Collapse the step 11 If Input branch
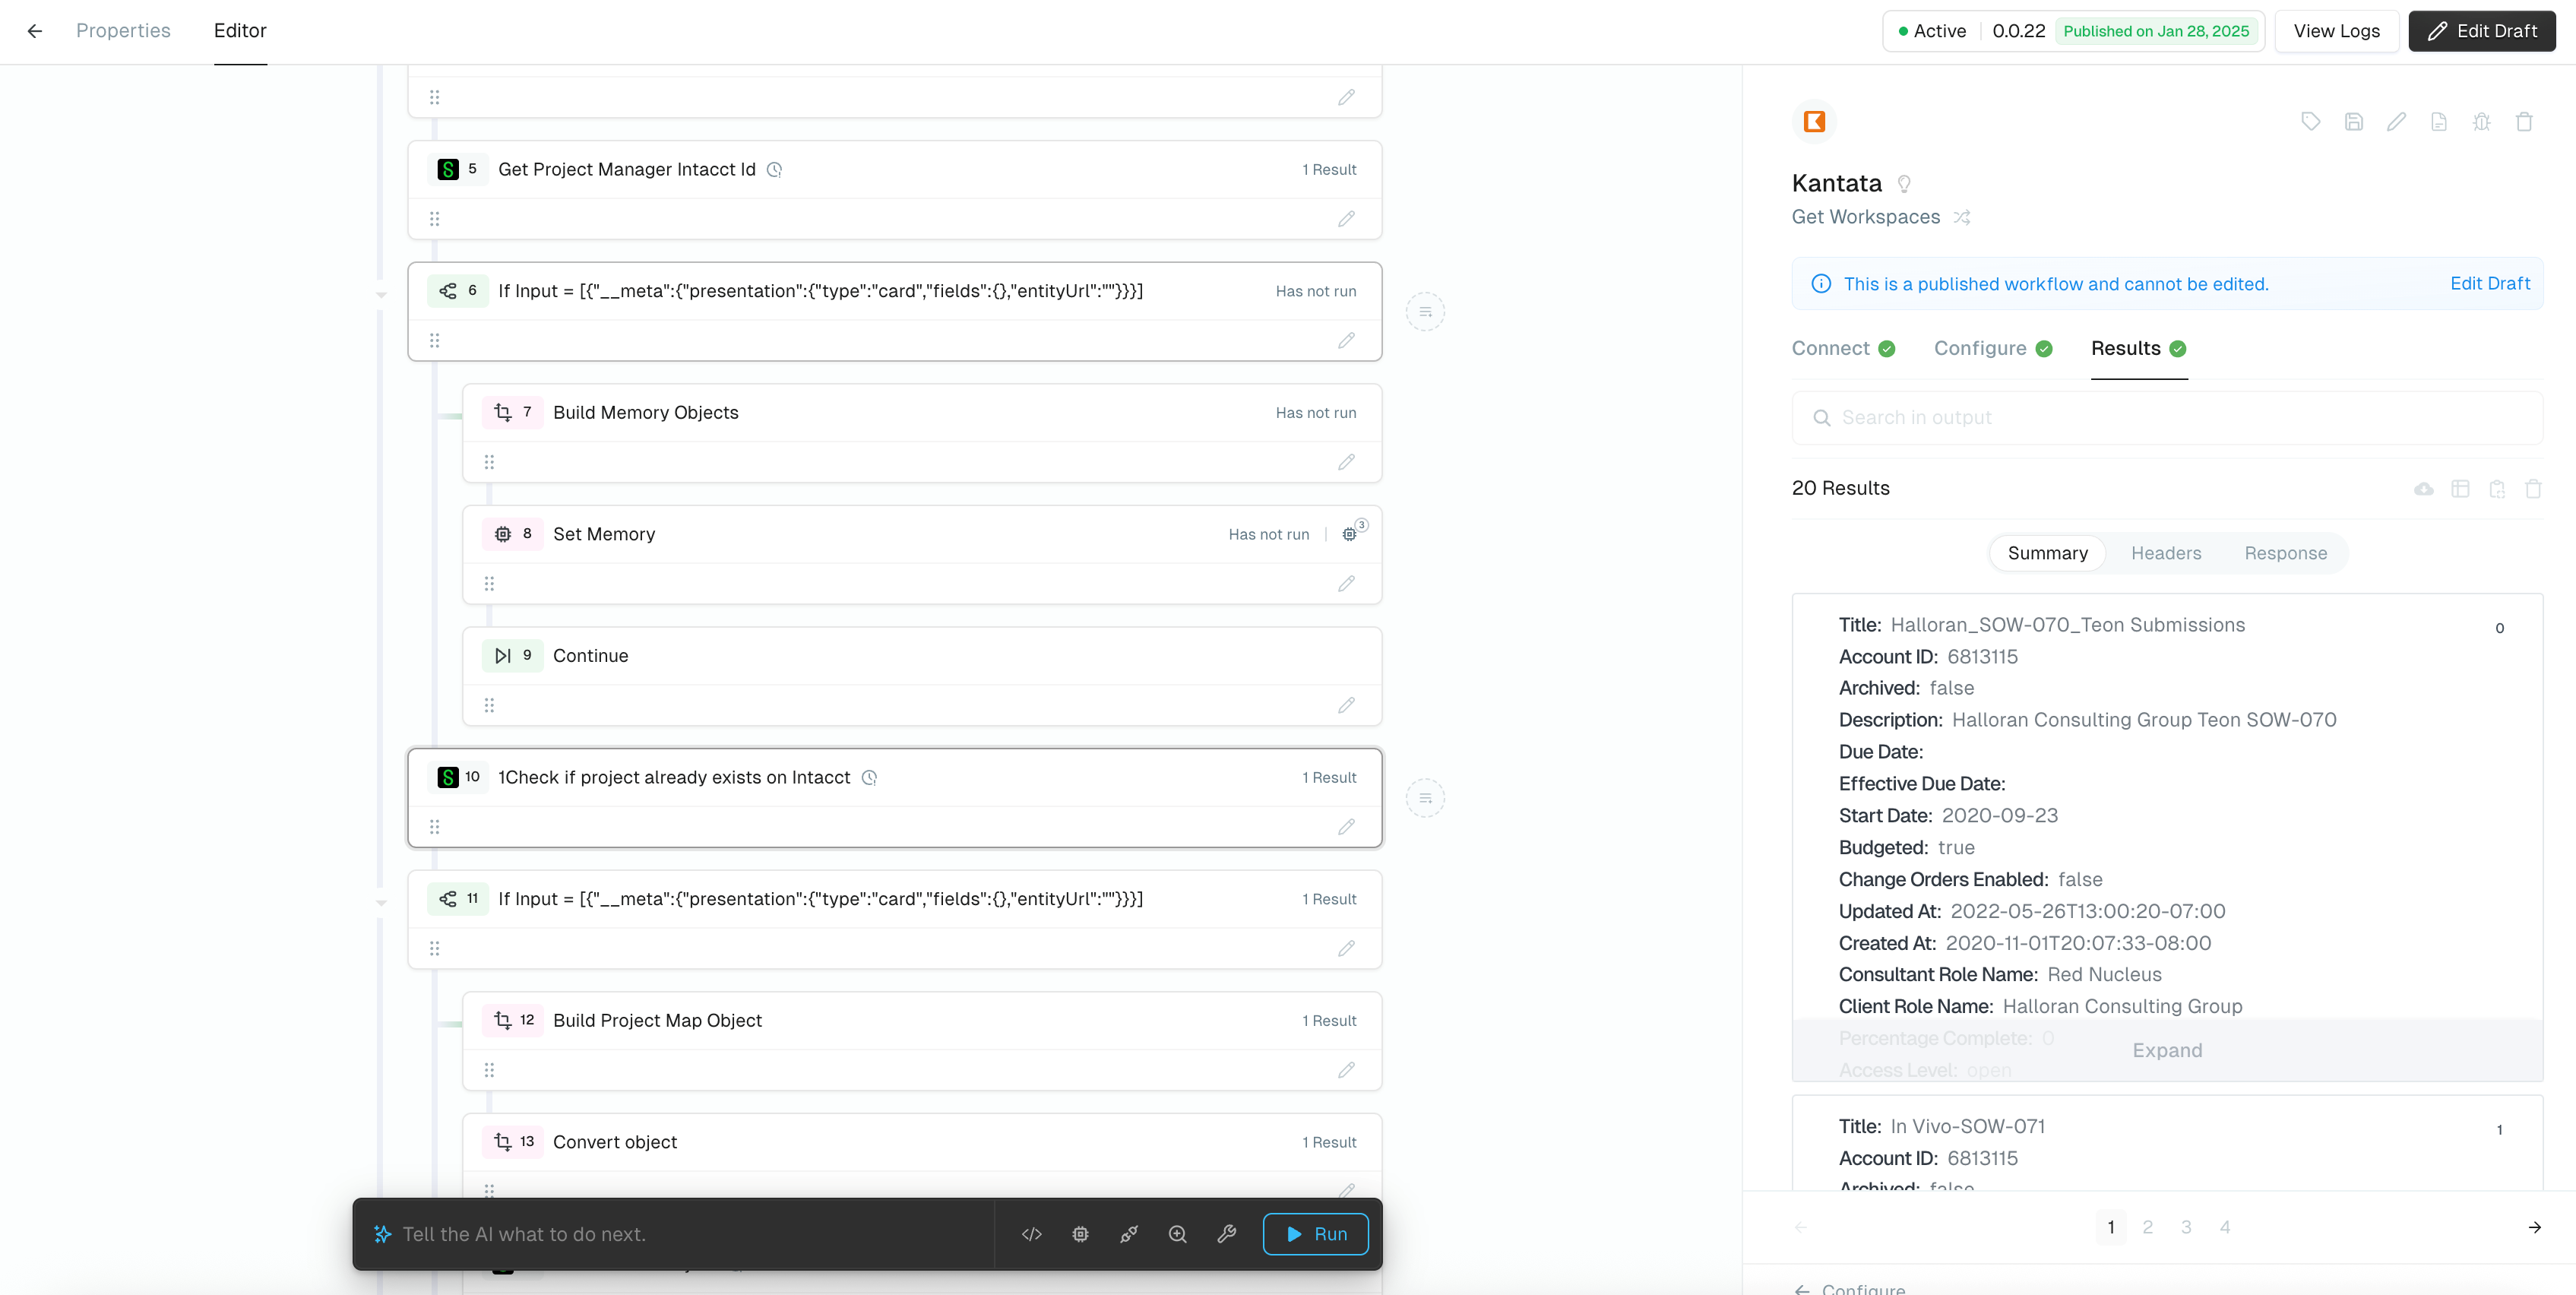This screenshot has width=2576, height=1295. [x=381, y=903]
